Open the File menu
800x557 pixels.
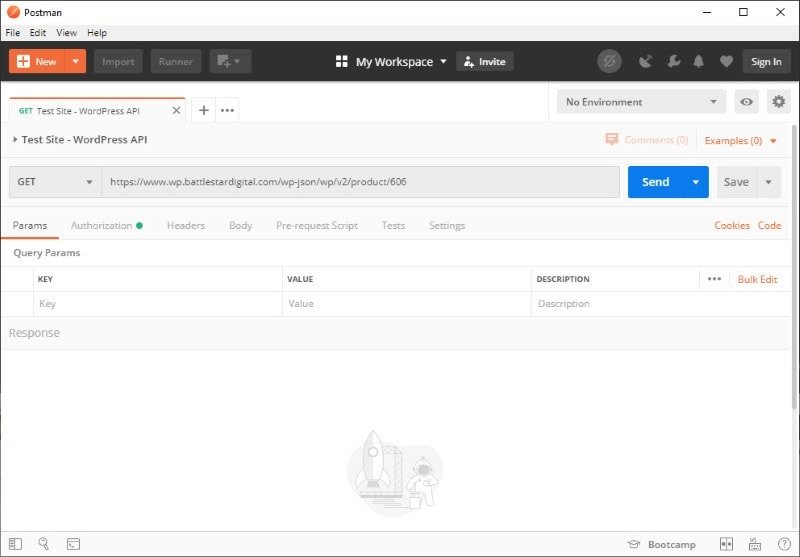tap(13, 33)
